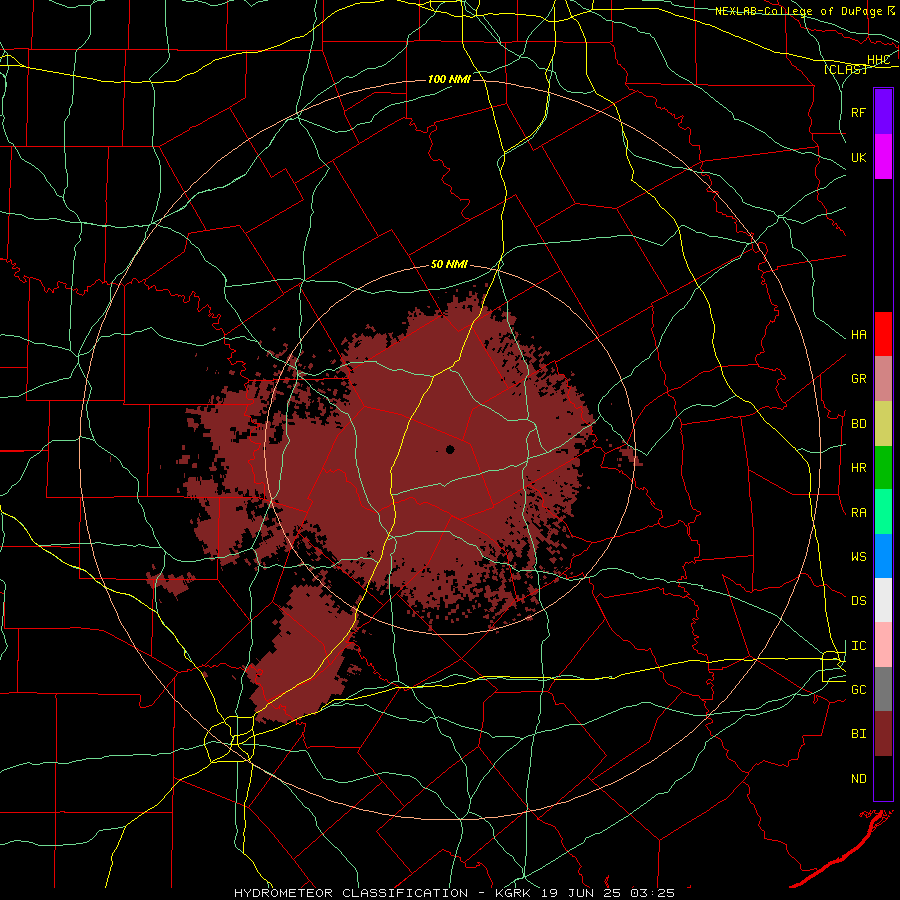Click the NEXLAB-College of DuPage credit text
The image size is (900, 900).
(798, 11)
